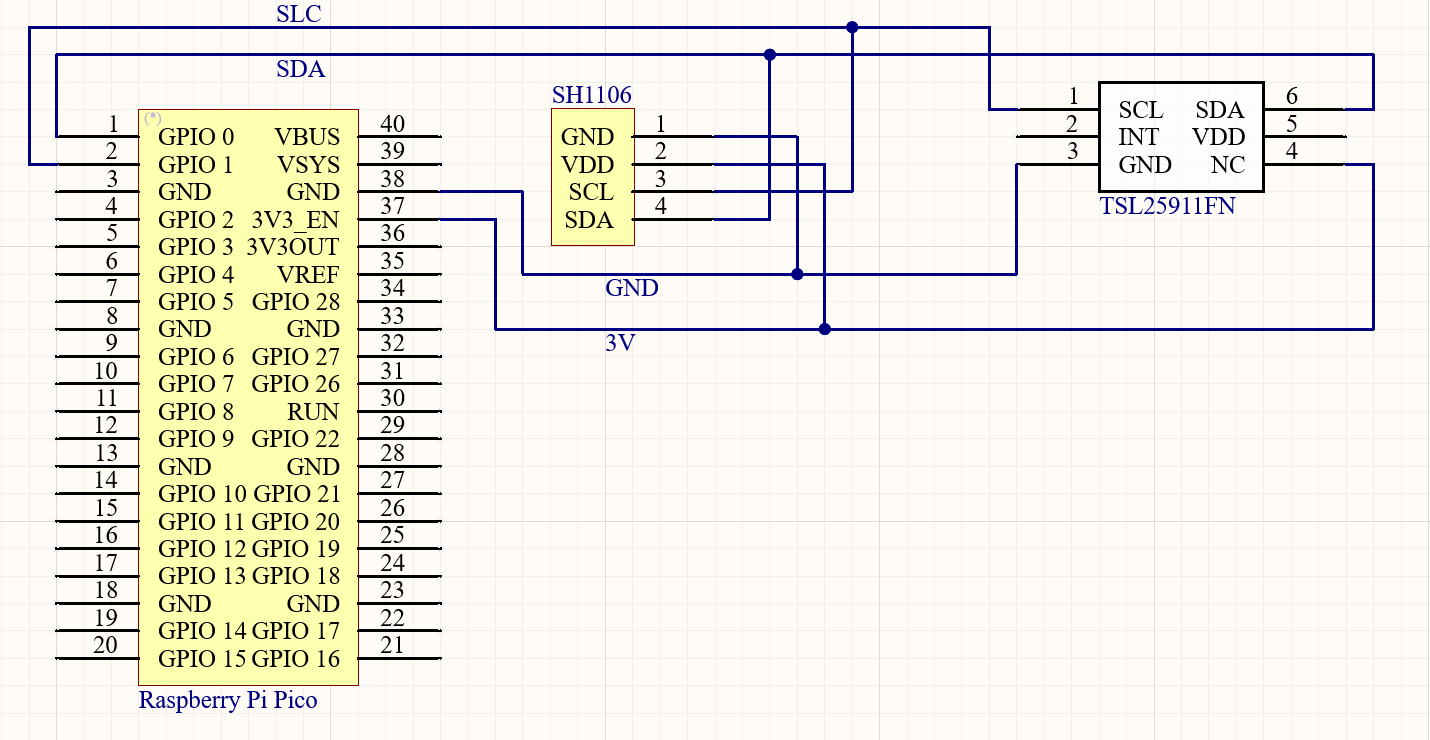The width and height of the screenshot is (1430, 740).
Task: Click the Raspberry Pi Pico label
Action: coord(228,700)
